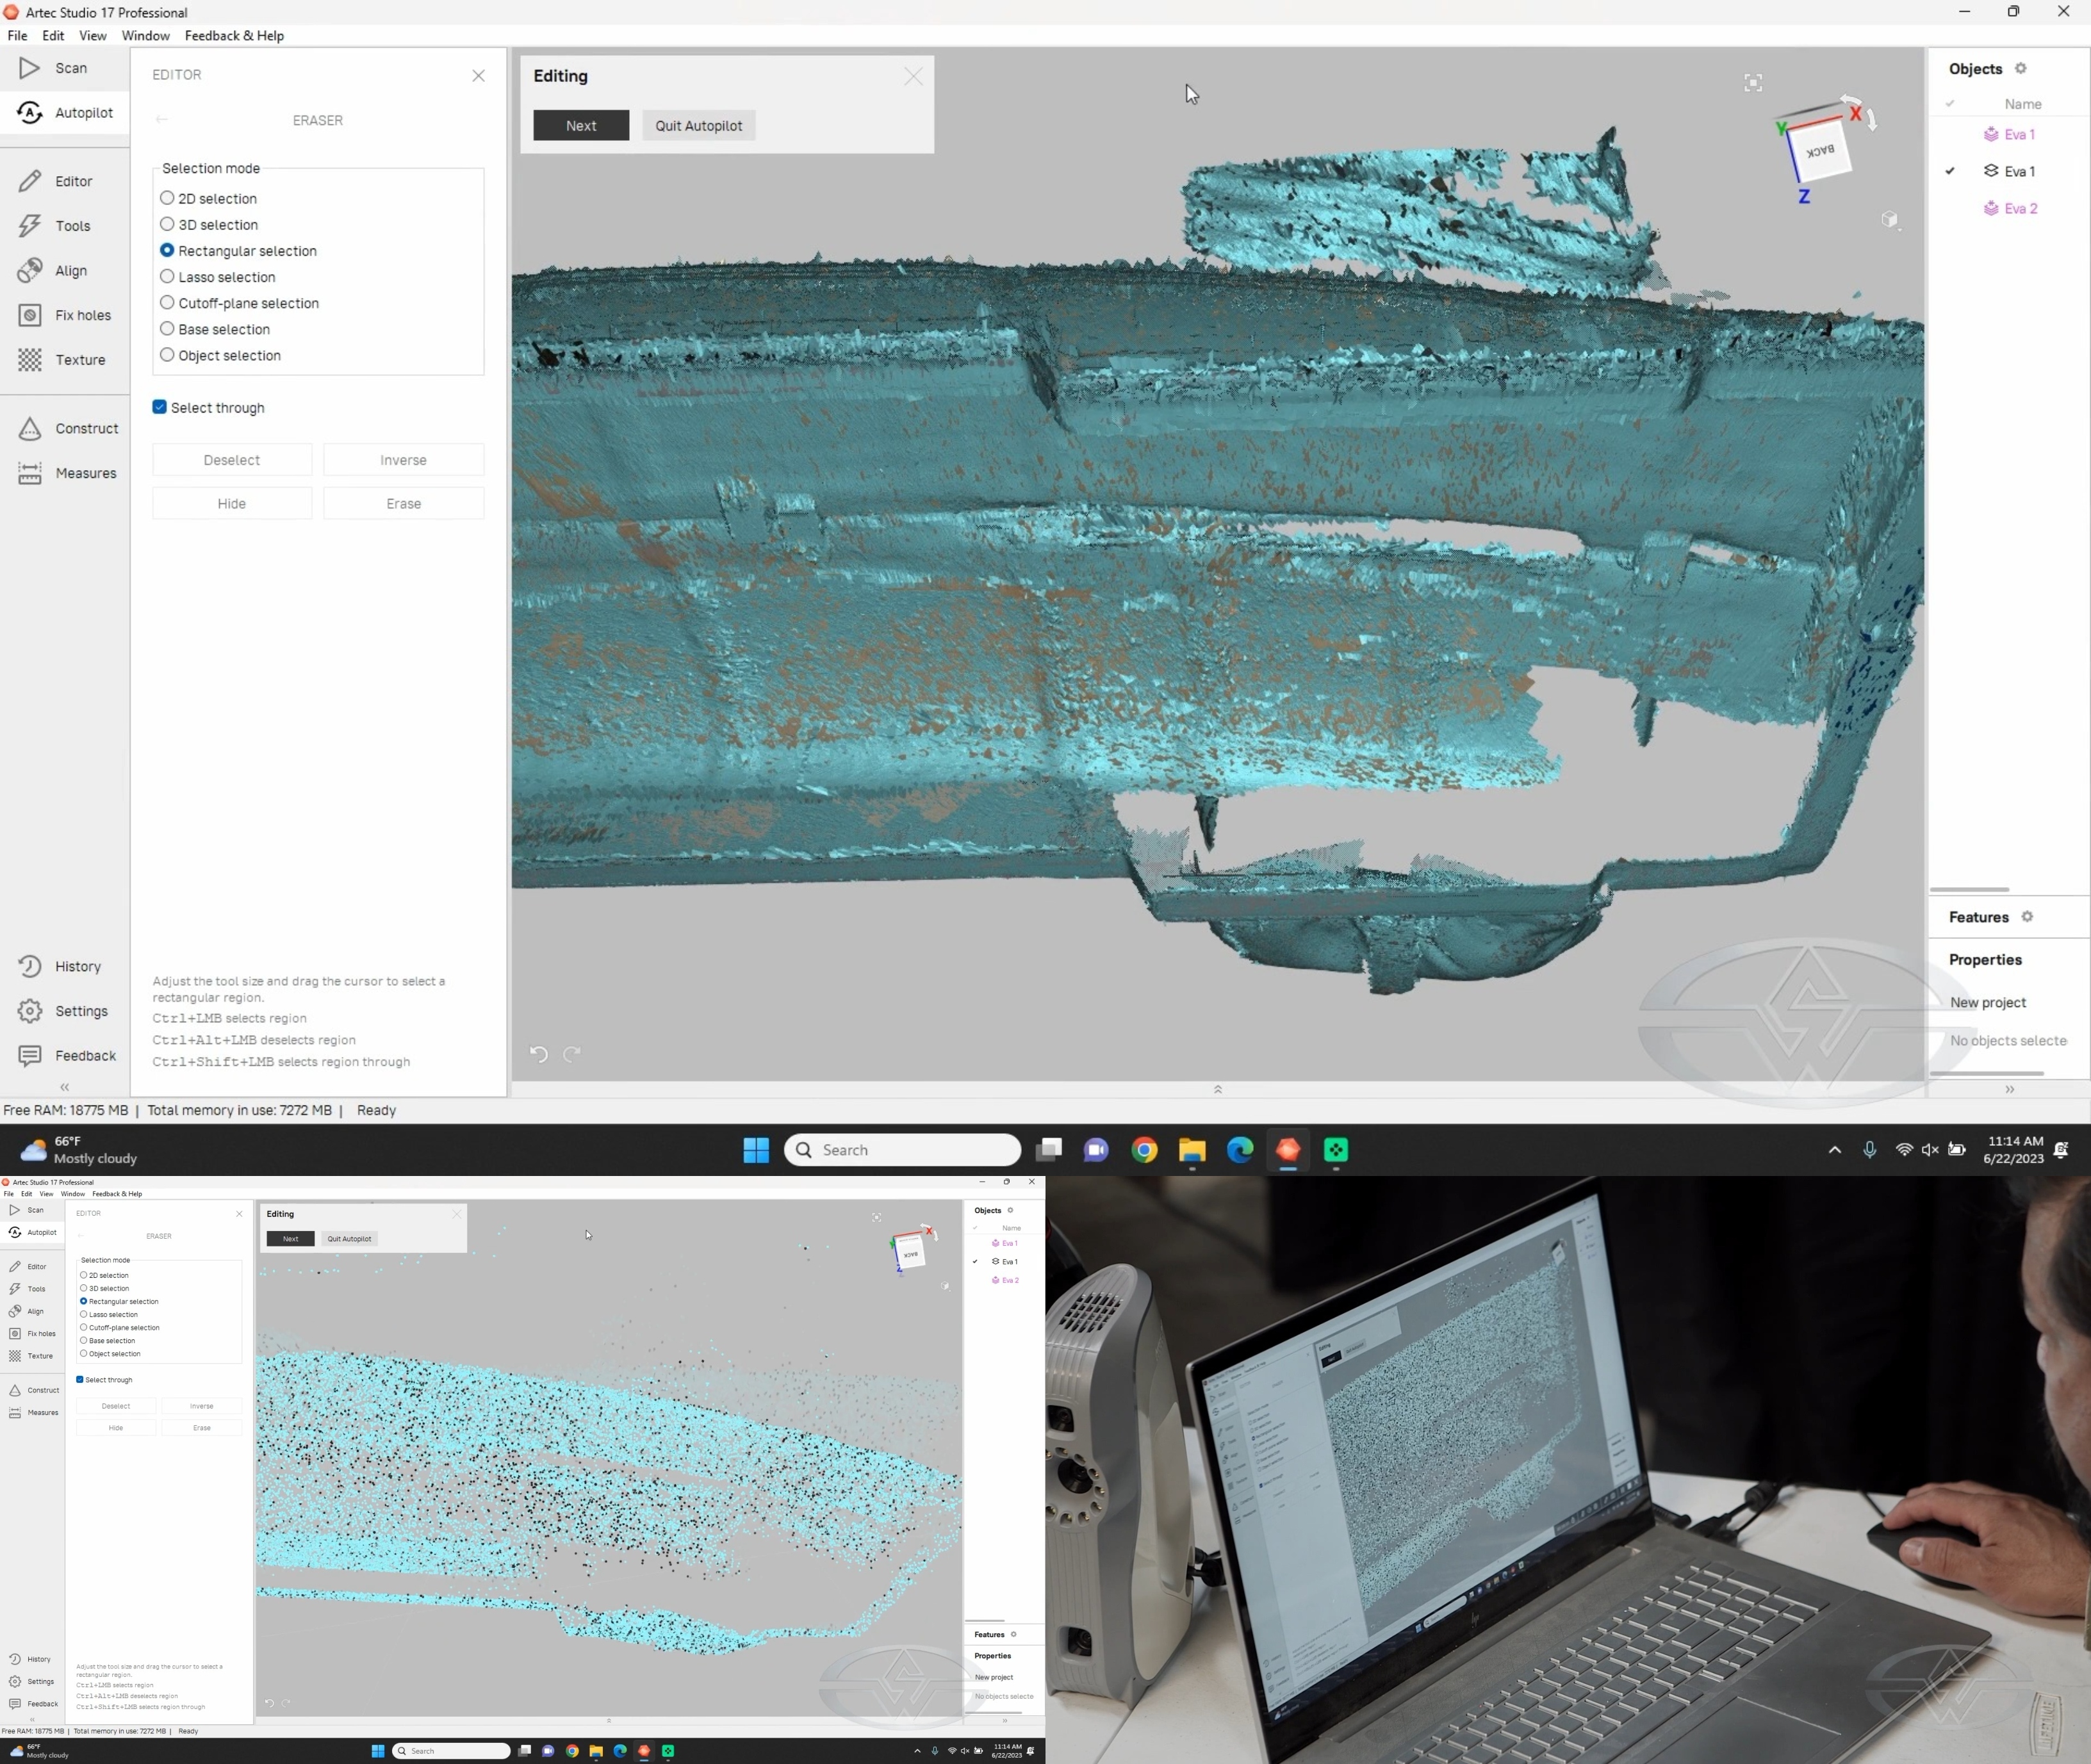Toggle visibility checkmark for black Eva 1
This screenshot has width=2091, height=1764.
[x=1950, y=171]
